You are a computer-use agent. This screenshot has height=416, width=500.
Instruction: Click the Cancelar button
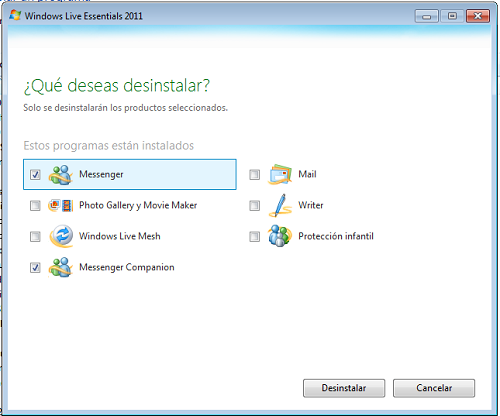(434, 388)
